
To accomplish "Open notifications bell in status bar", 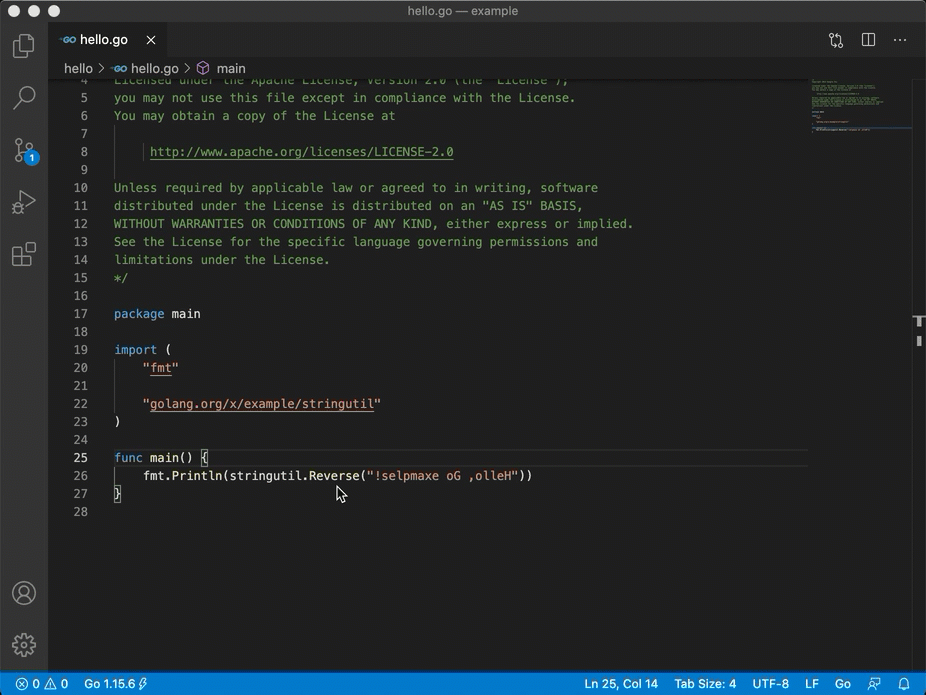I will tap(904, 684).
